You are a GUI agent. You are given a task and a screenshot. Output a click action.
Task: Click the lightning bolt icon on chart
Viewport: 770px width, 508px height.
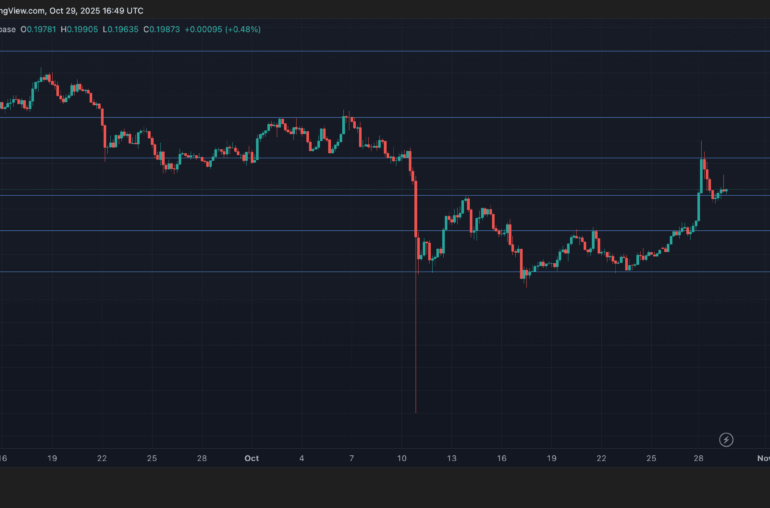[726, 439]
